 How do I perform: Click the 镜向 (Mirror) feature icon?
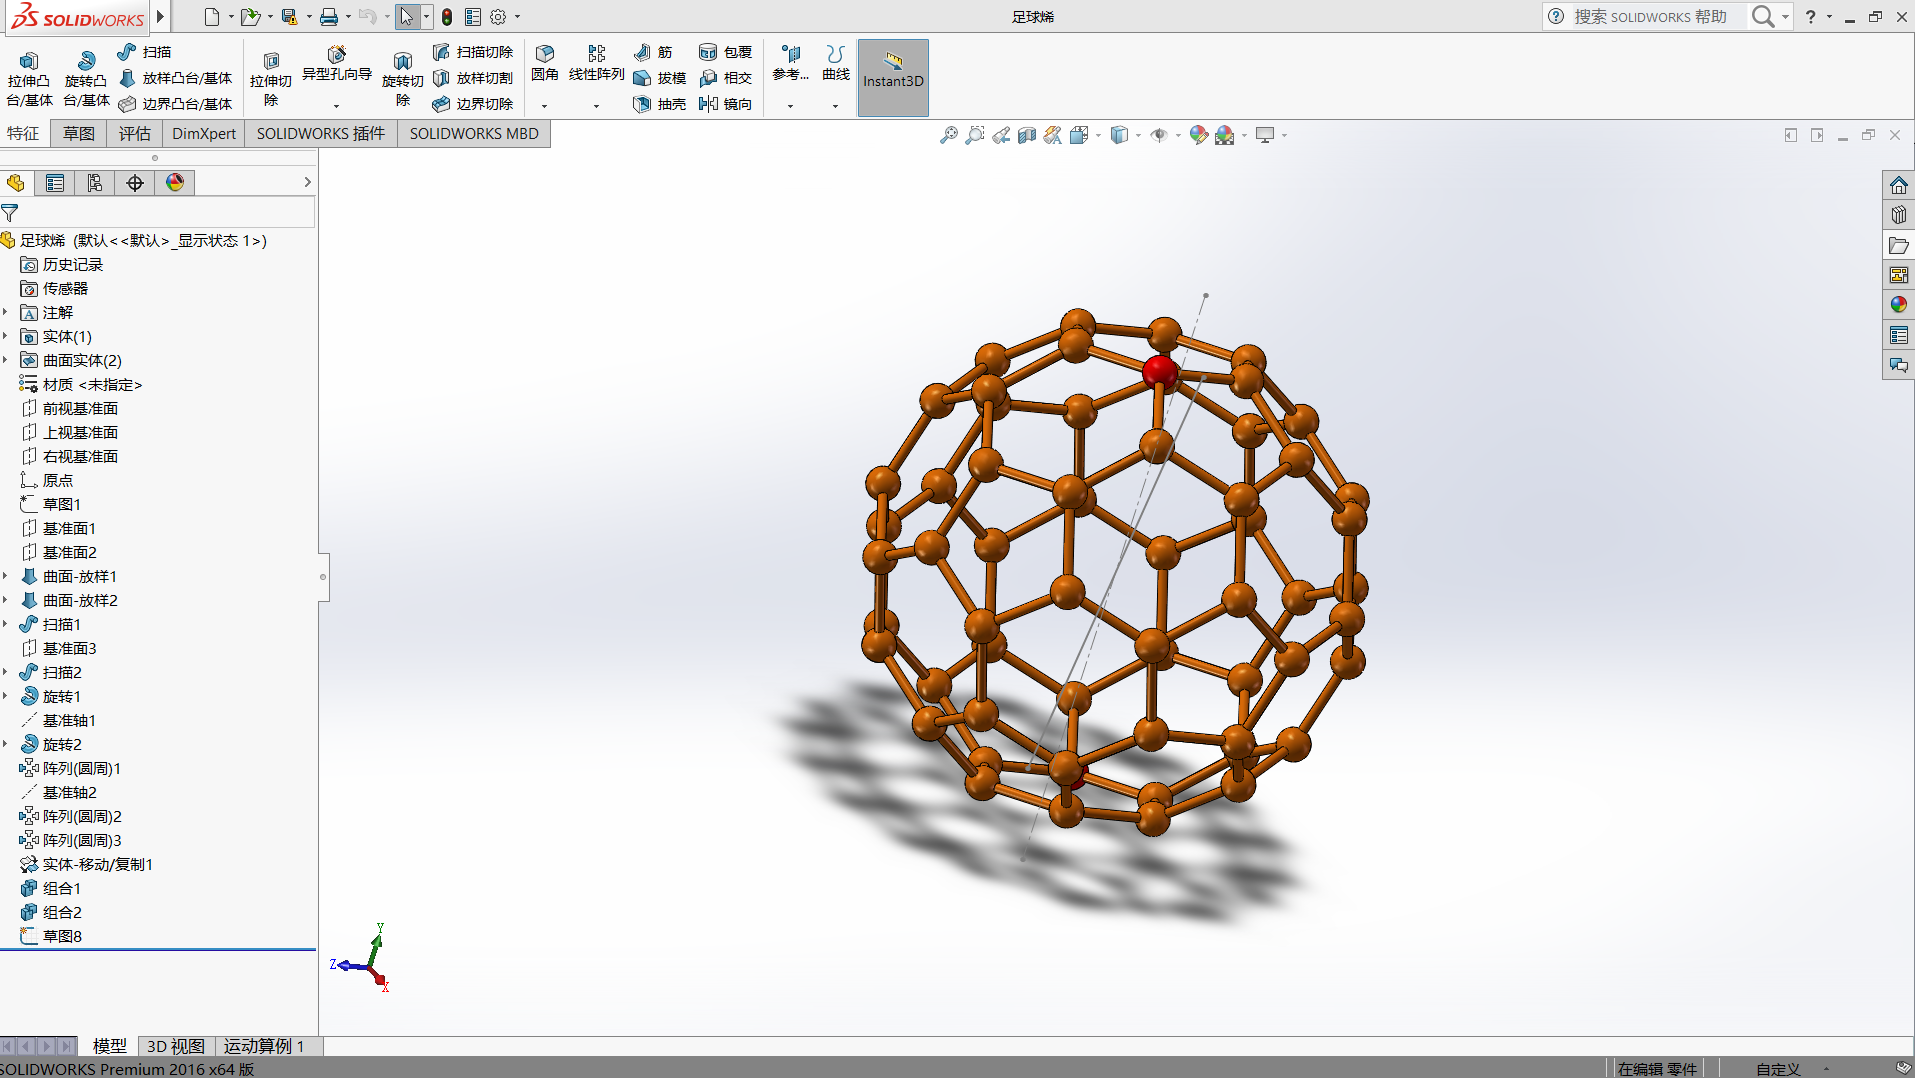click(708, 104)
